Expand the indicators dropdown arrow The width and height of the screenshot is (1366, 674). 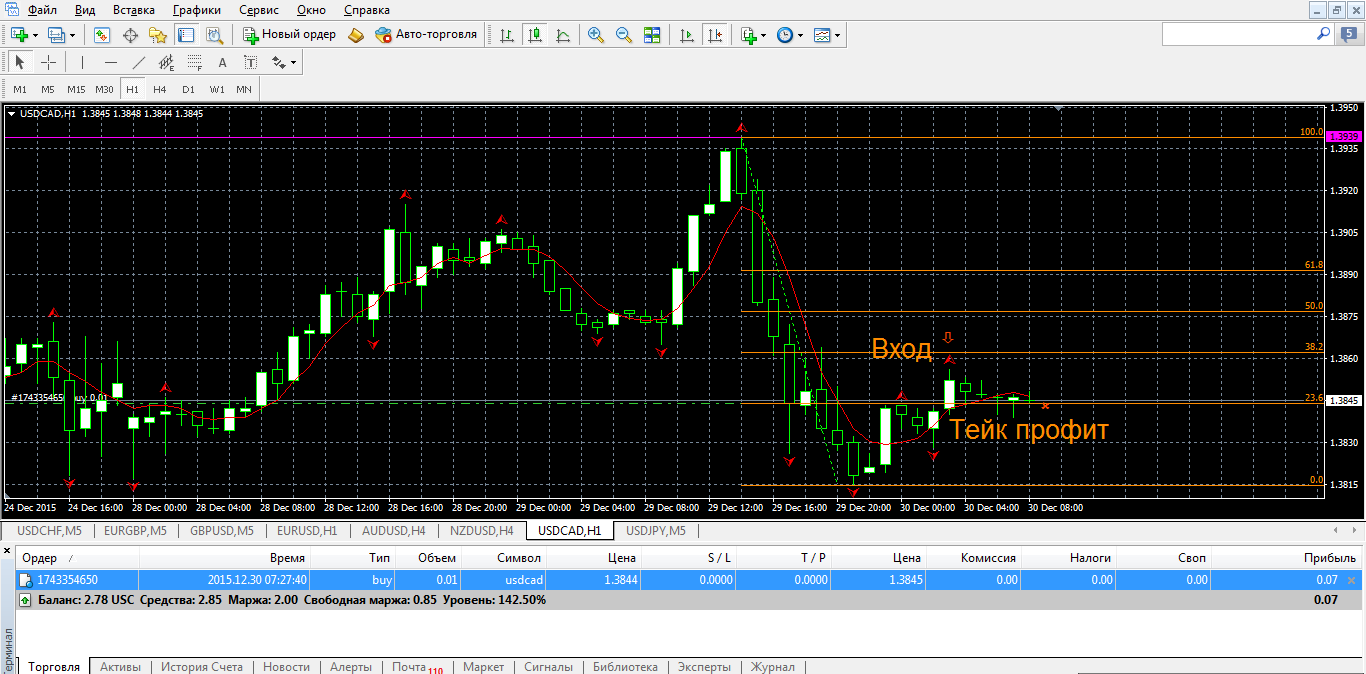point(764,35)
